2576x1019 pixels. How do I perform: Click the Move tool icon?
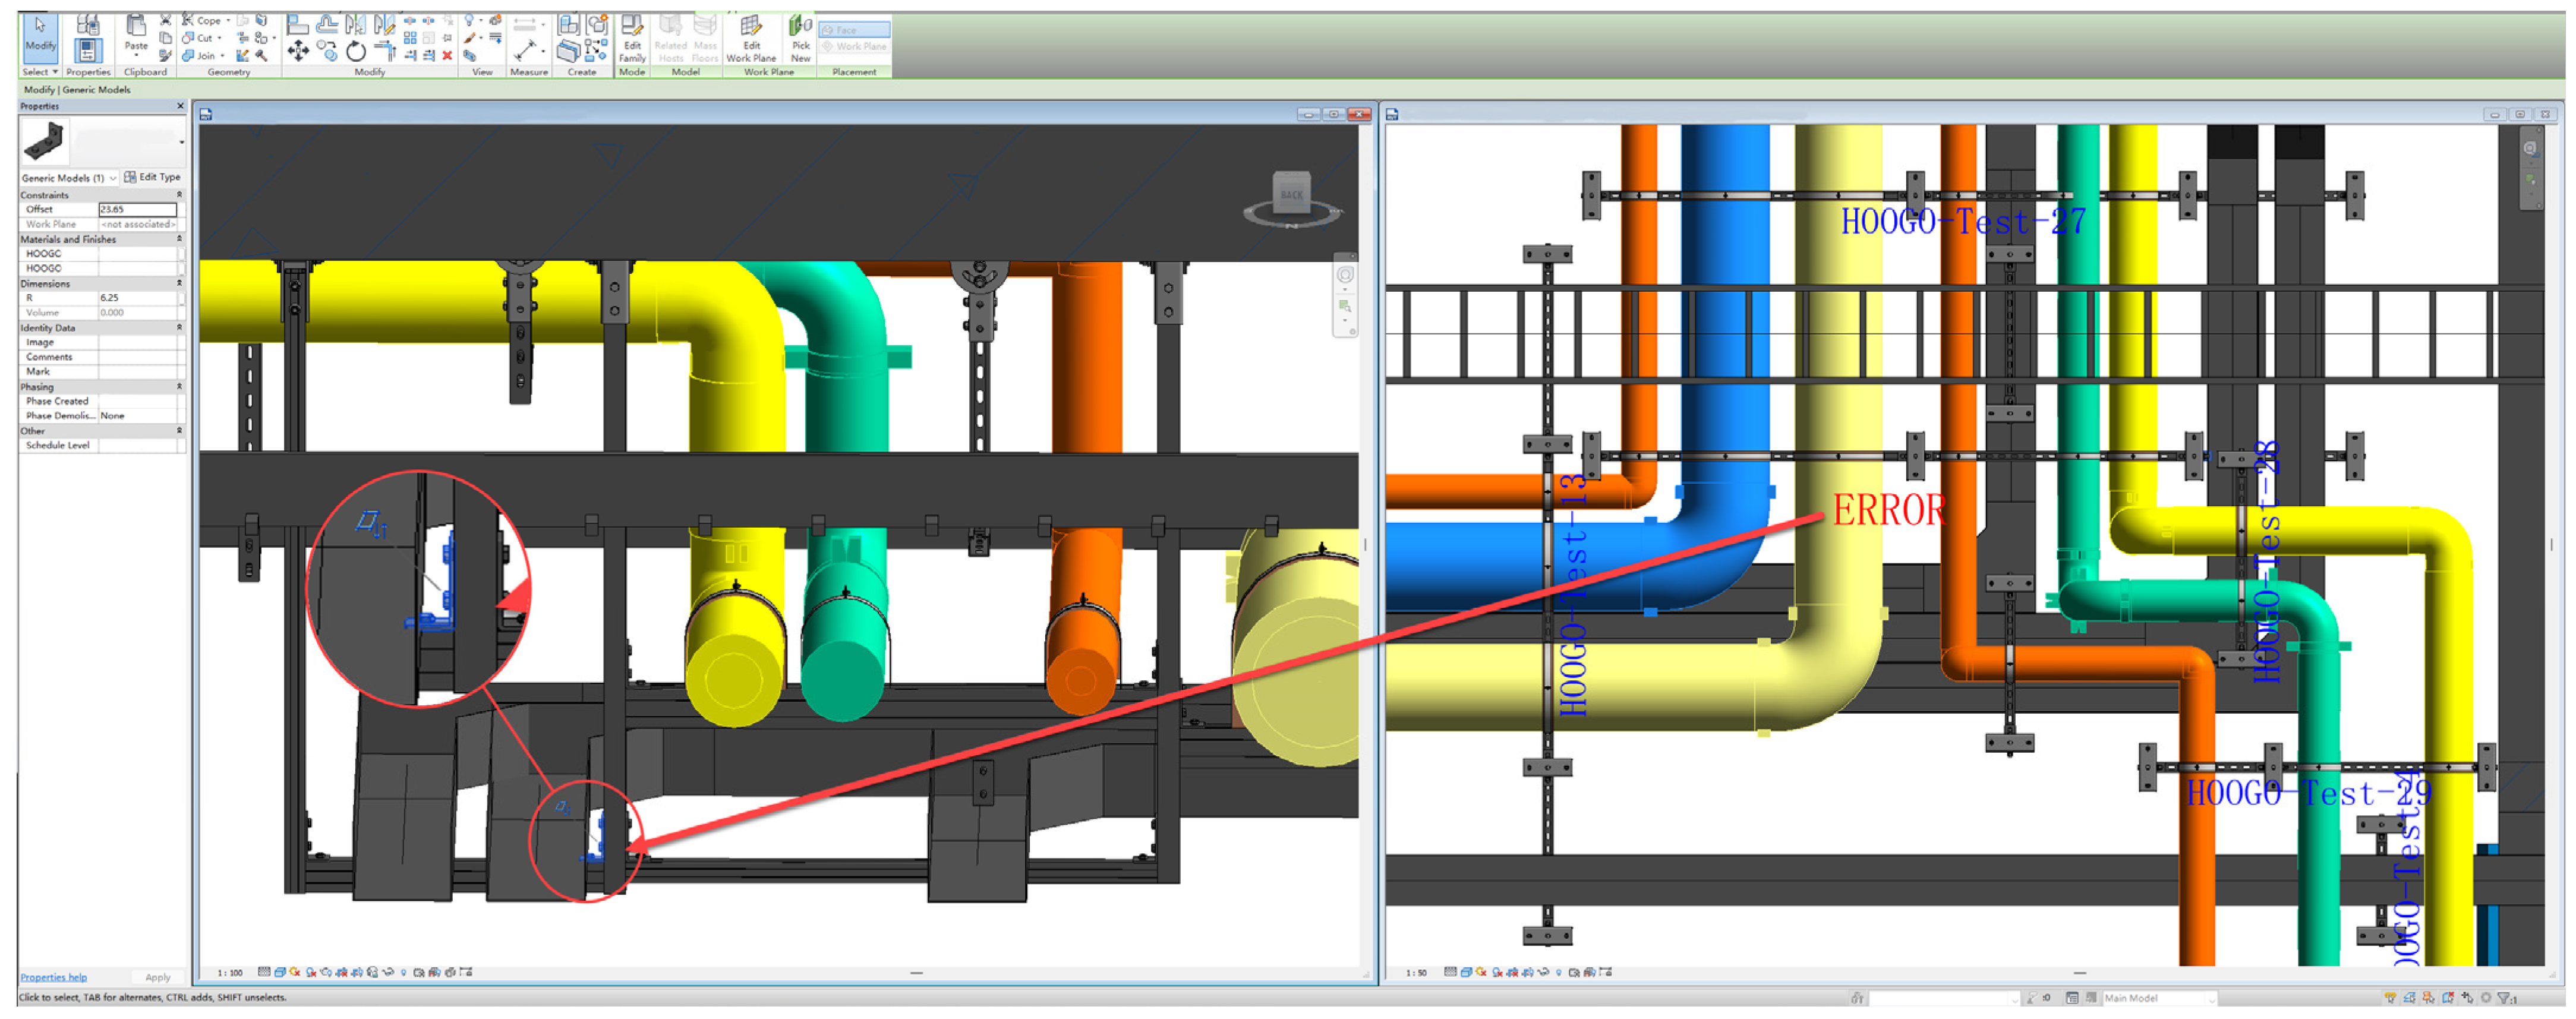point(298,51)
